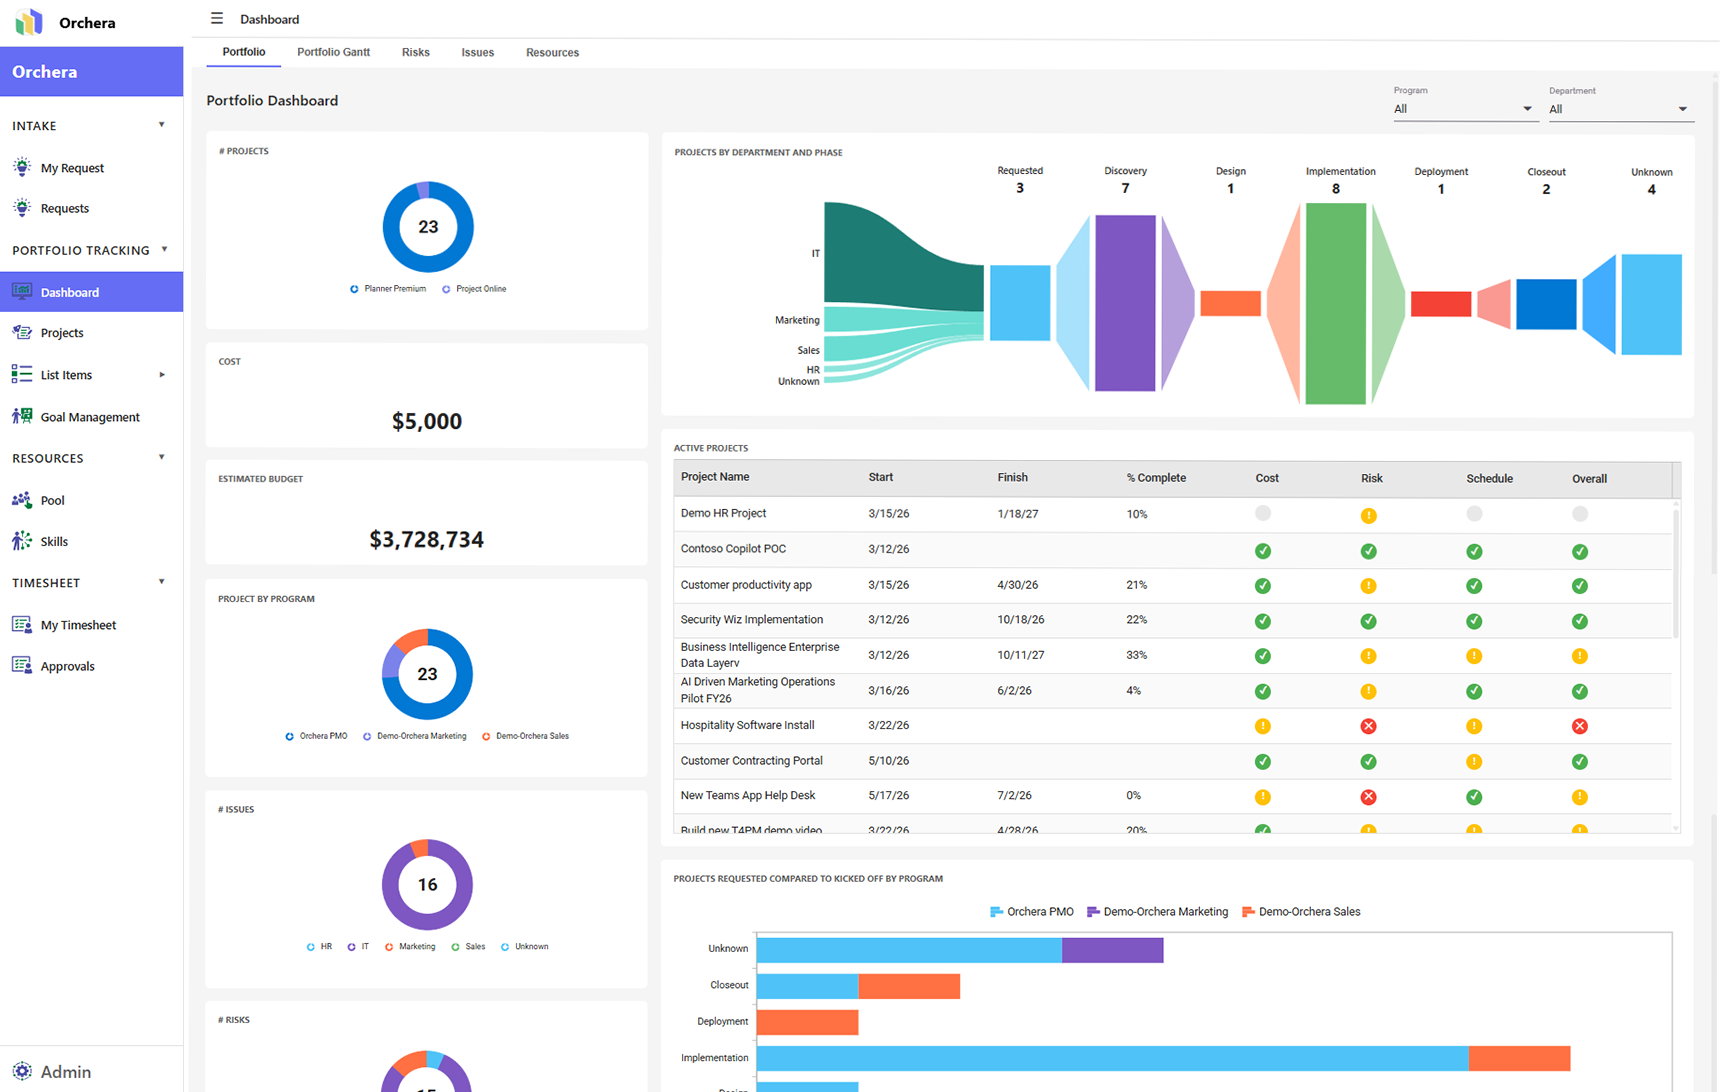Screen dimensions: 1720x1092
Task: Toggle Demo-Orchera Marketing legend under program donut
Action: (415, 736)
